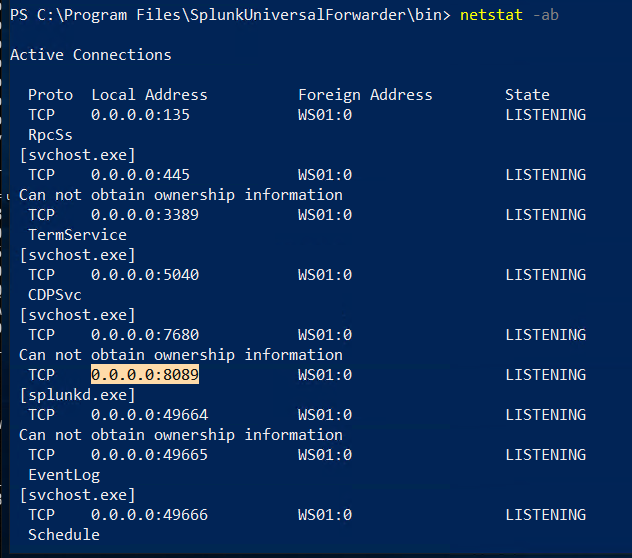Click the [splunkd.exe] process line
Viewport: 632px width, 558px height.
coord(77,395)
